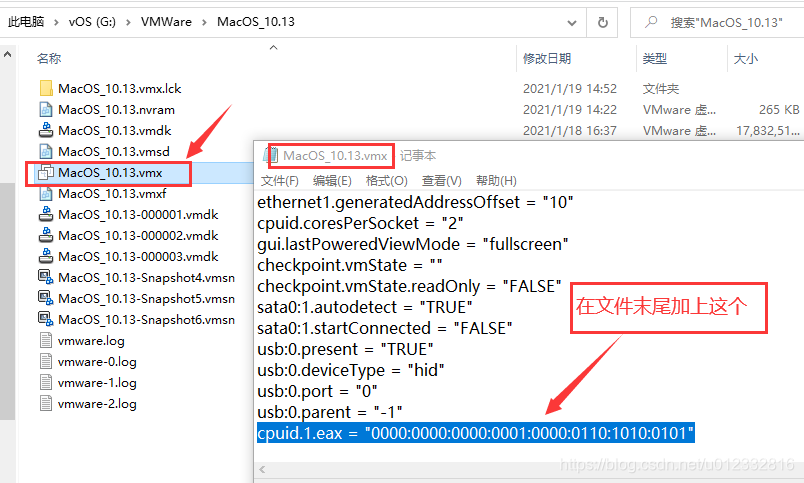The height and width of the screenshot is (483, 804).
Task: Click the MacOS_10.13.vmxf file icon
Action: coord(46,193)
